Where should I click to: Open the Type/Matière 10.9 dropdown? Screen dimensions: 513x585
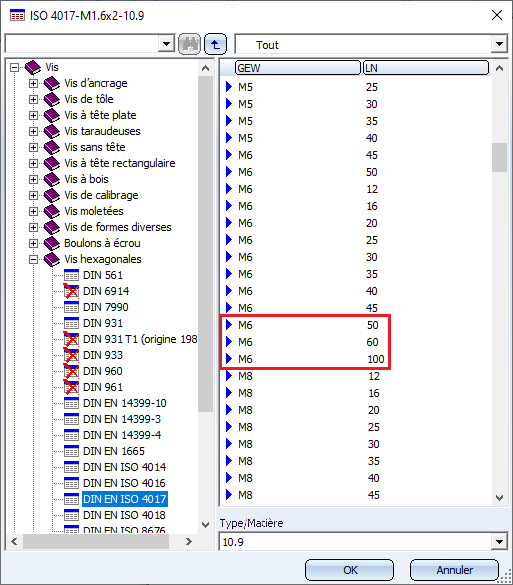[x=499, y=542]
